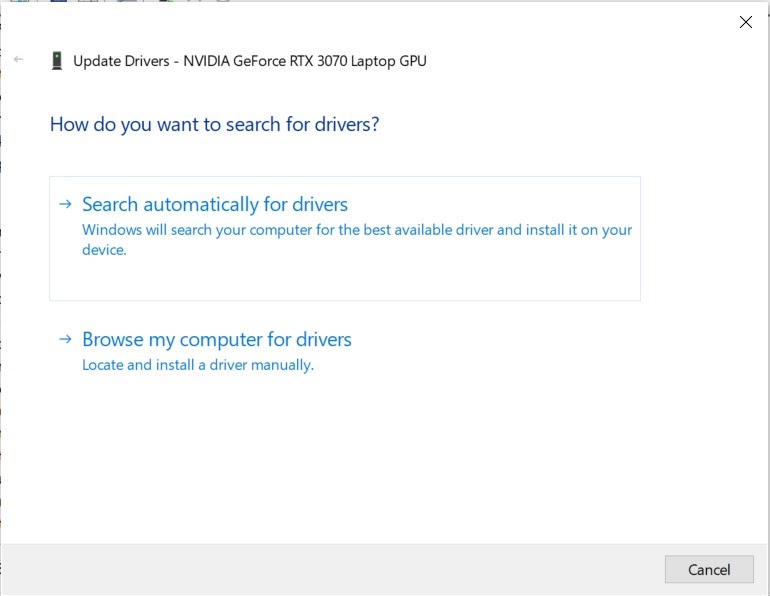Go back with the back arrow

19,59
